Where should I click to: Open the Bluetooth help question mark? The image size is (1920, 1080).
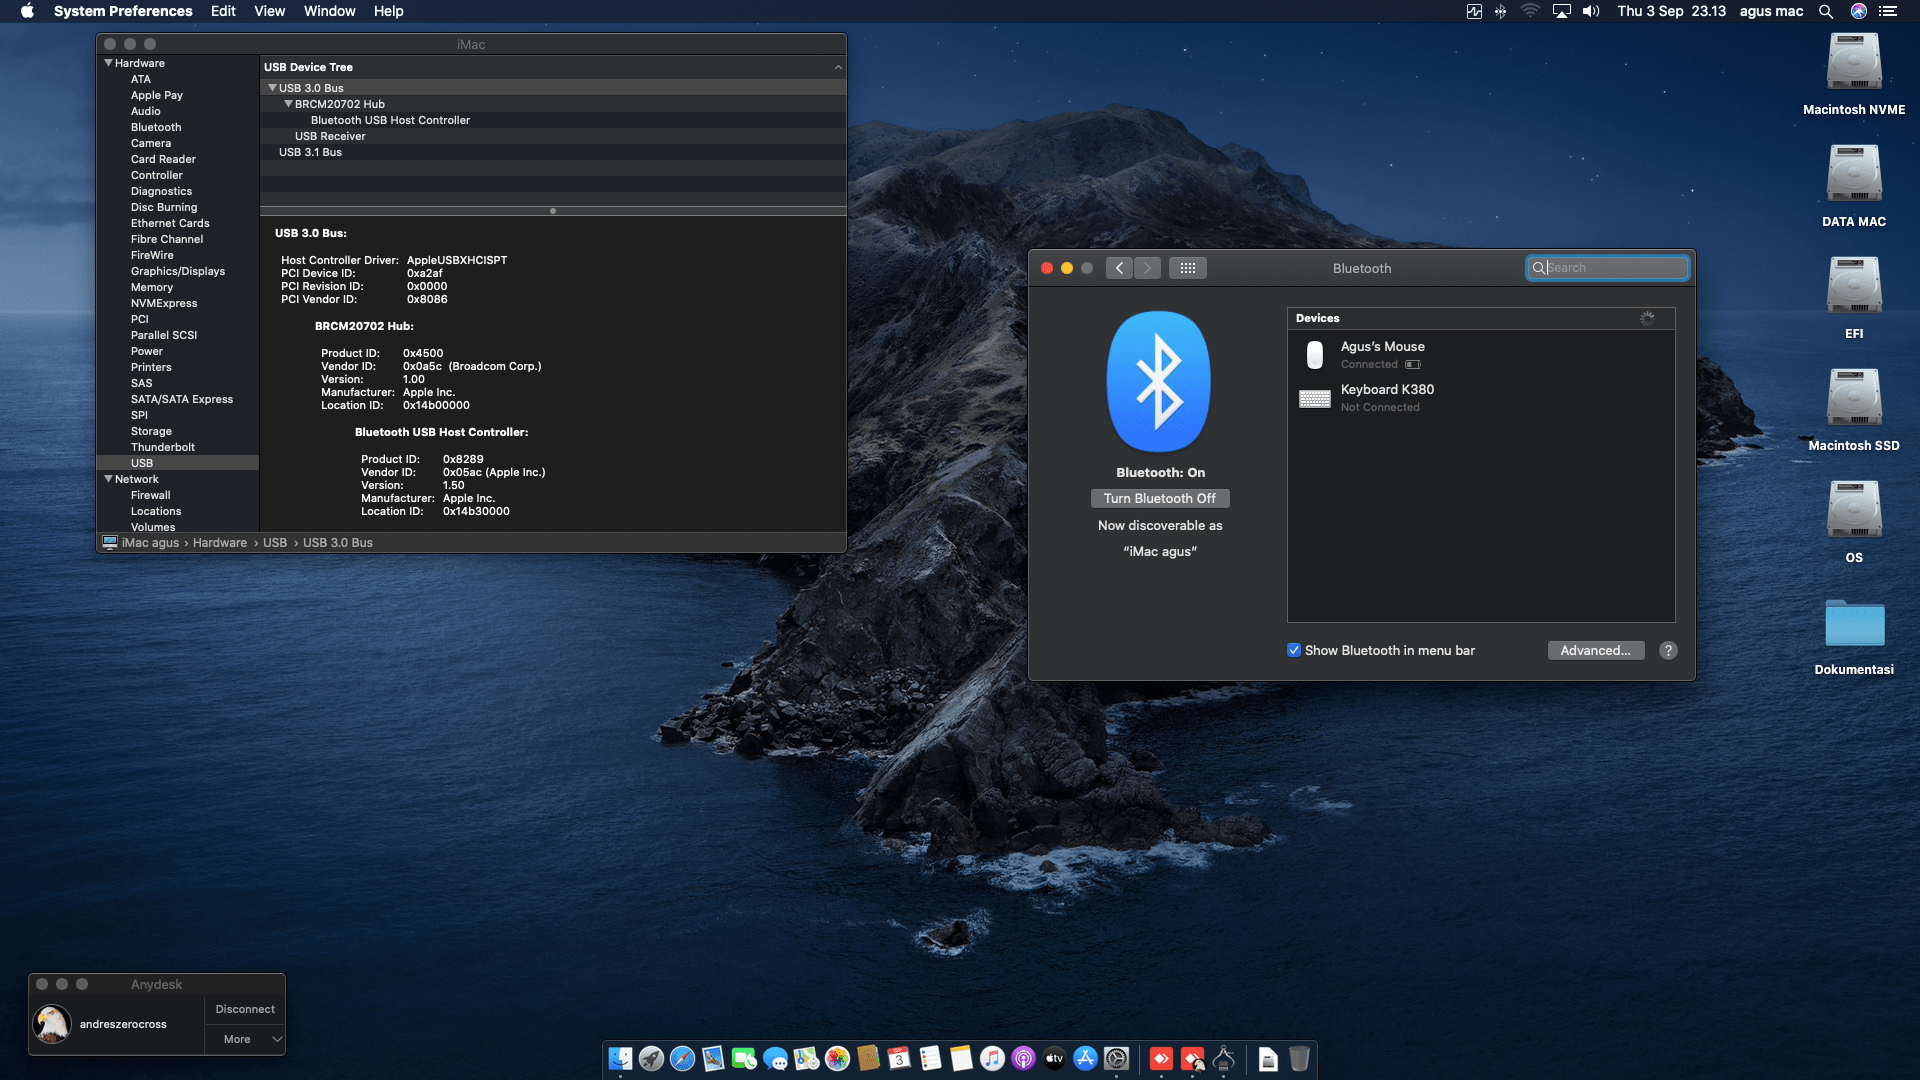point(1667,650)
